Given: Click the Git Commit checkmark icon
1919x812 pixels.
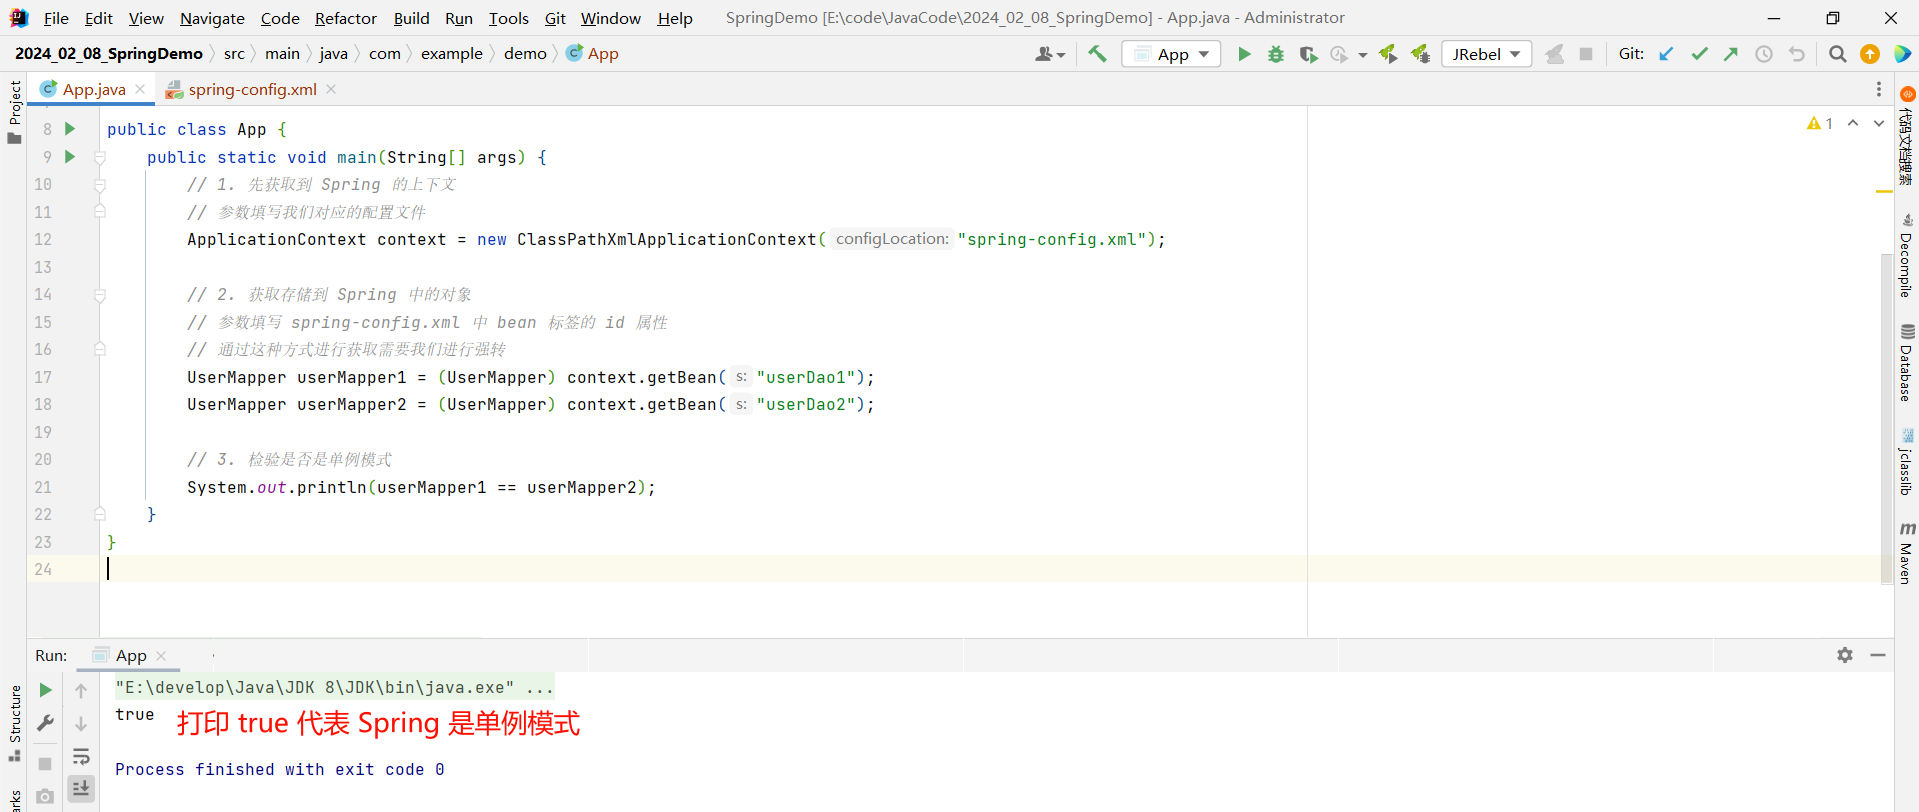Looking at the screenshot, I should point(1699,54).
